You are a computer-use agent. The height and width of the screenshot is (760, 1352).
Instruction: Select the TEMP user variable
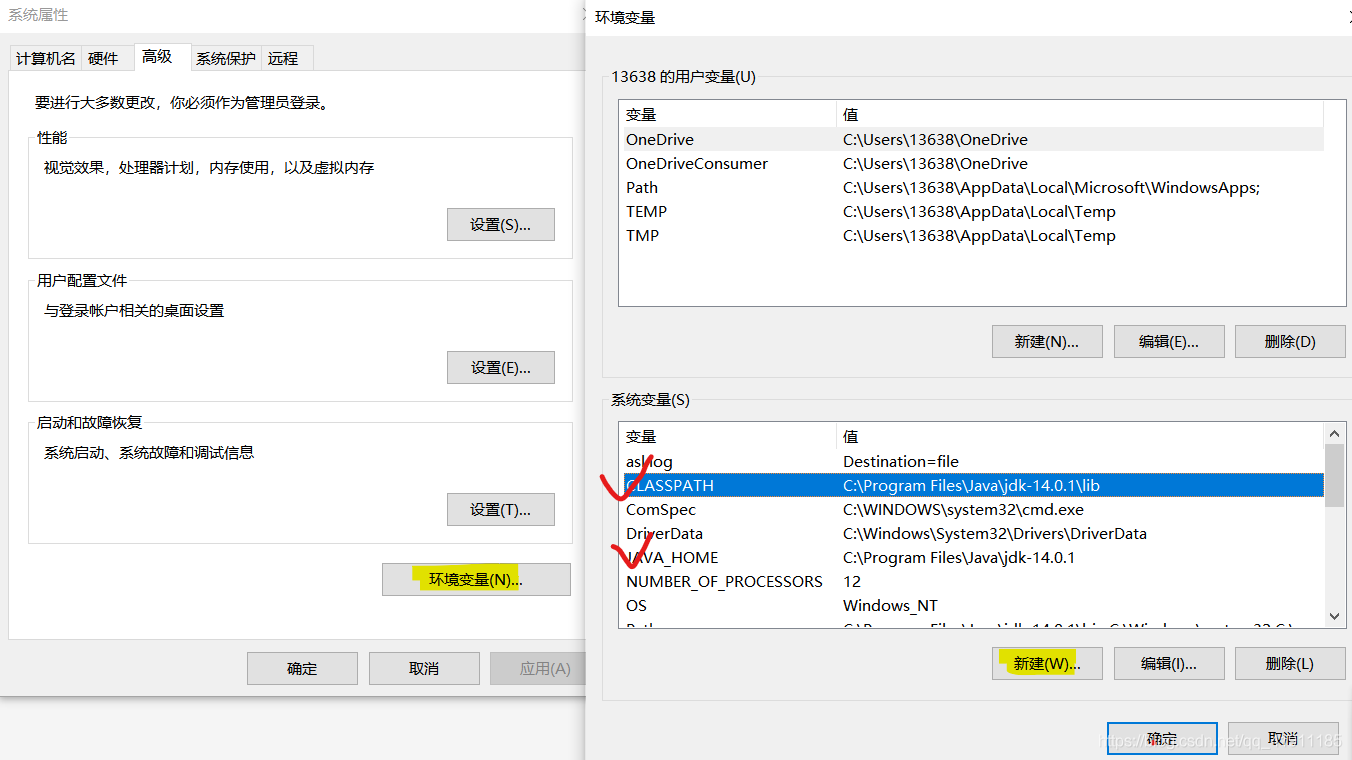pos(972,211)
